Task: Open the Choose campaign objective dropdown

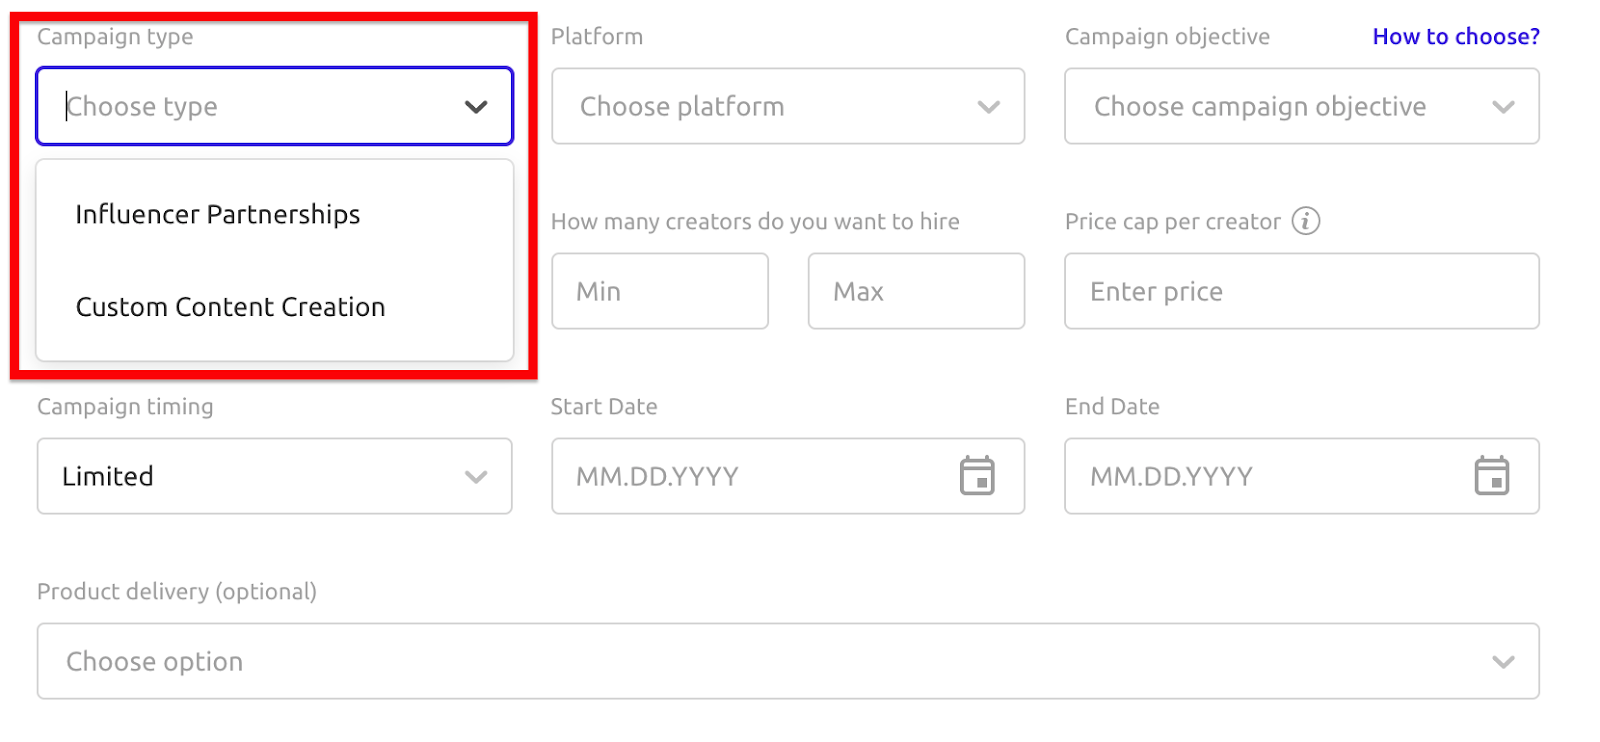Action: click(x=1302, y=106)
